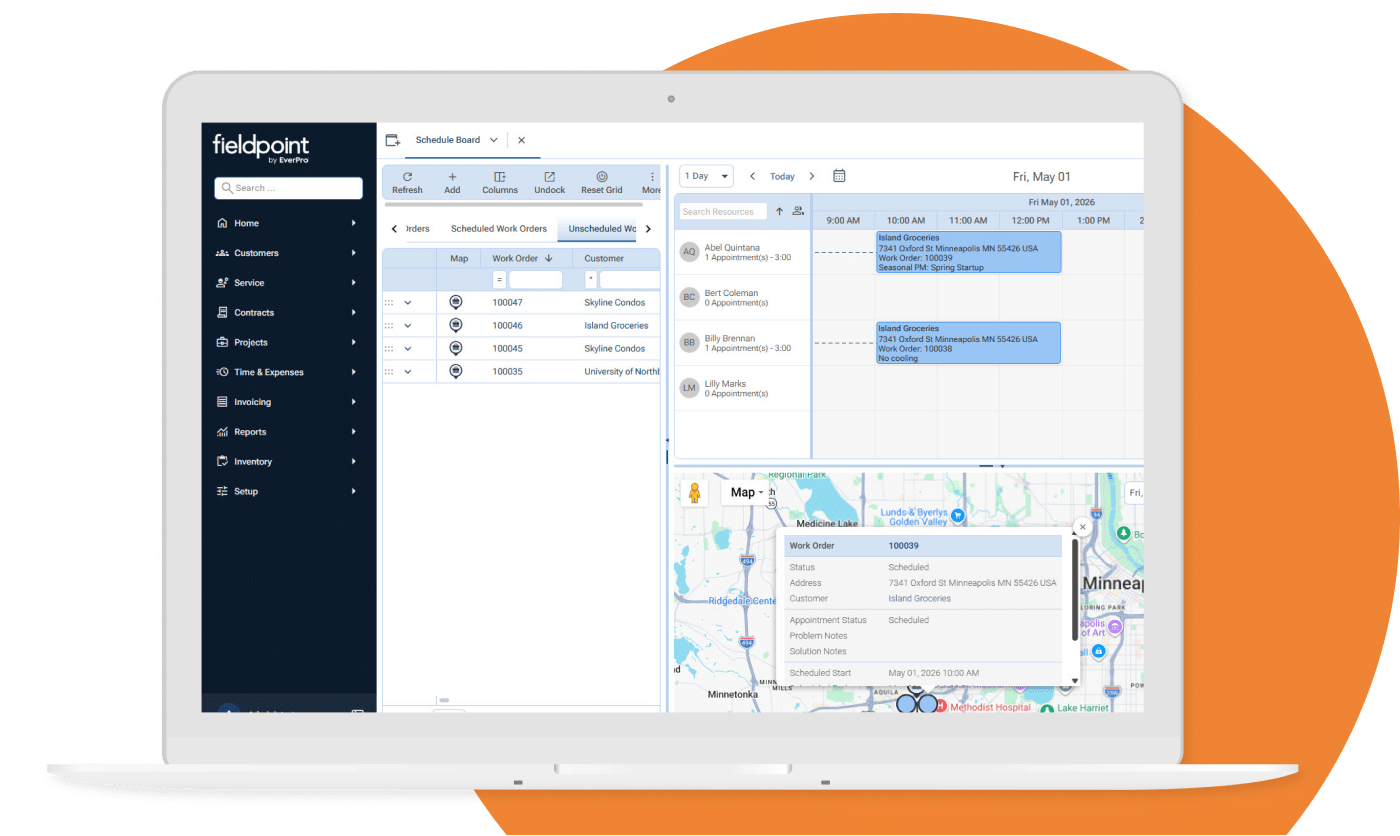This screenshot has width=1400, height=836.
Task: Open the Home menu
Action: coord(288,223)
